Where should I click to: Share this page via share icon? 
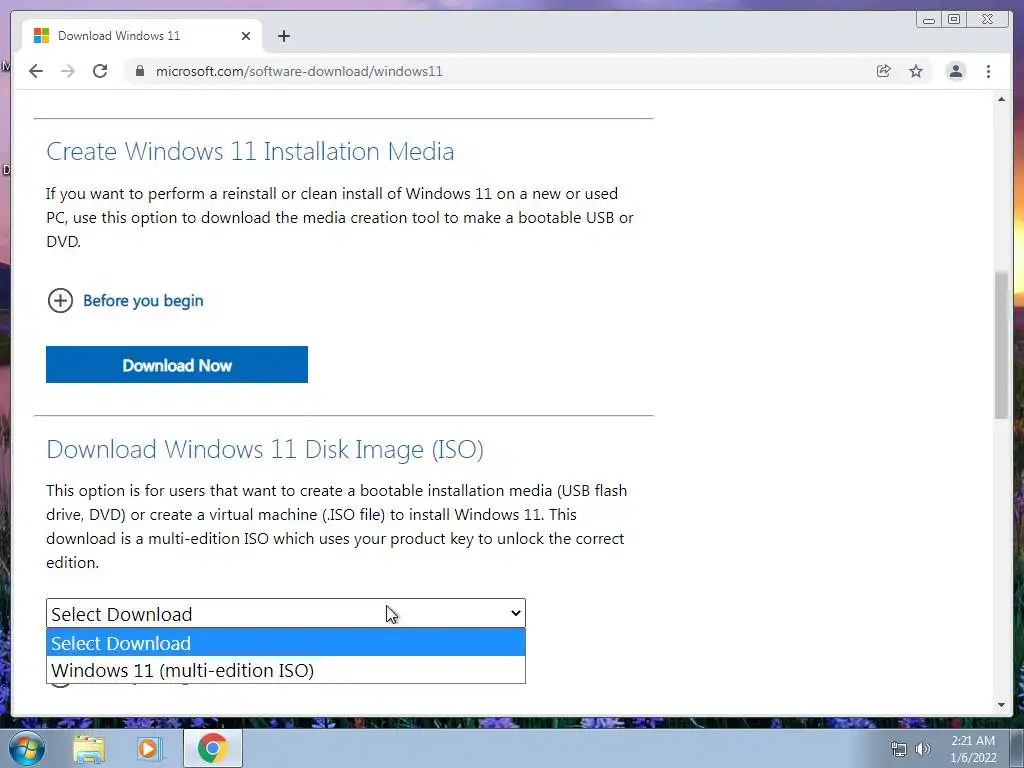[884, 71]
